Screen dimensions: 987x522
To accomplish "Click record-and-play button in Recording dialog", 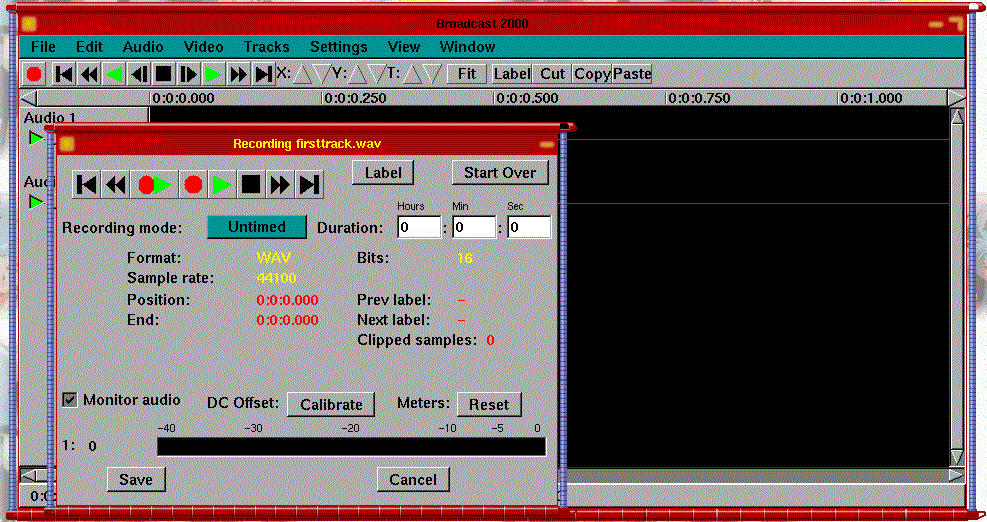I will click(155, 184).
